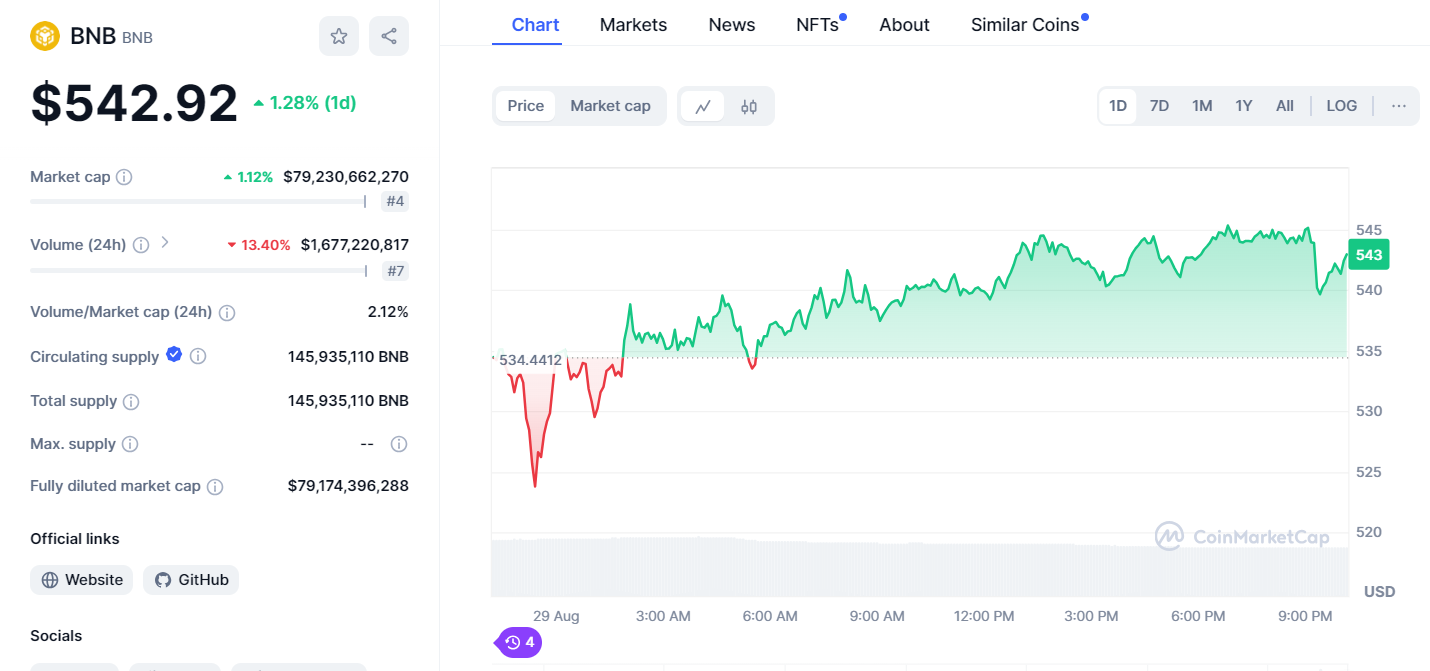1430x671 pixels.
Task: Select the All time range
Action: click(x=1285, y=106)
